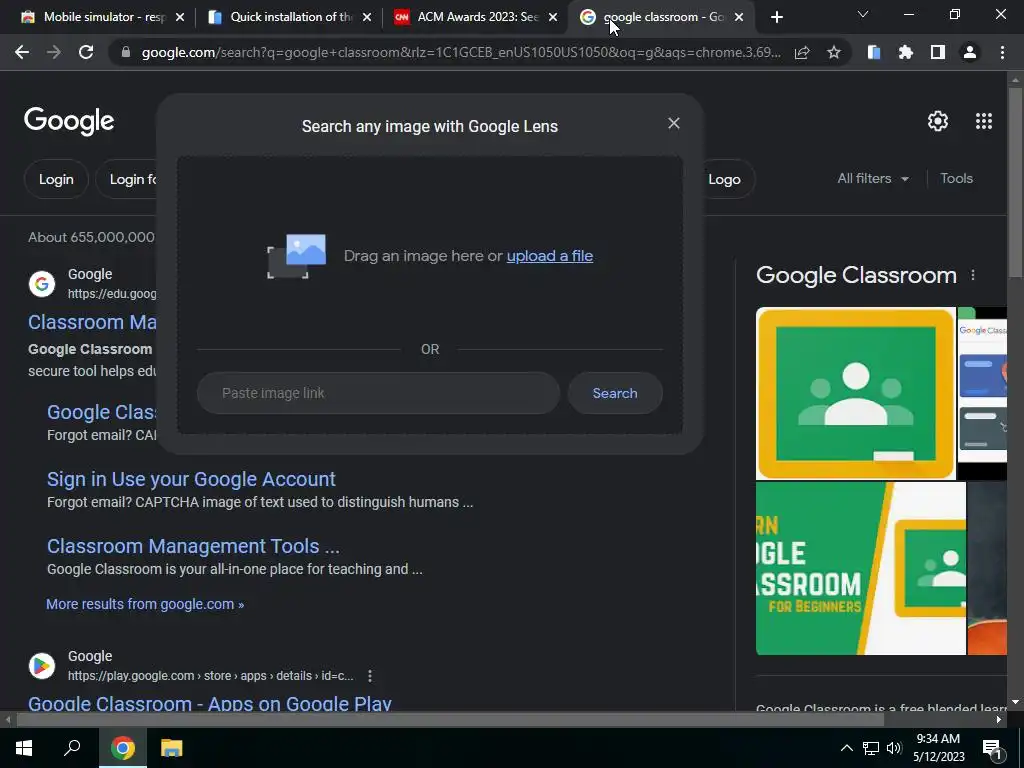Open Sign in Use your Google Account link
This screenshot has height=768, width=1024.
(x=191, y=479)
